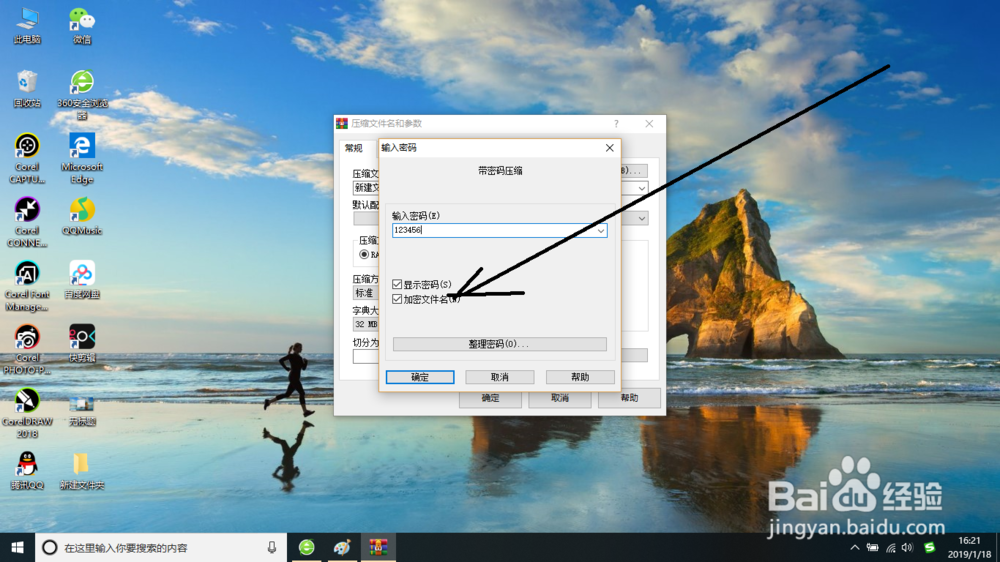Image resolution: width=1000 pixels, height=562 pixels.
Task: Click OK in the archive parameters window
Action: (x=490, y=398)
